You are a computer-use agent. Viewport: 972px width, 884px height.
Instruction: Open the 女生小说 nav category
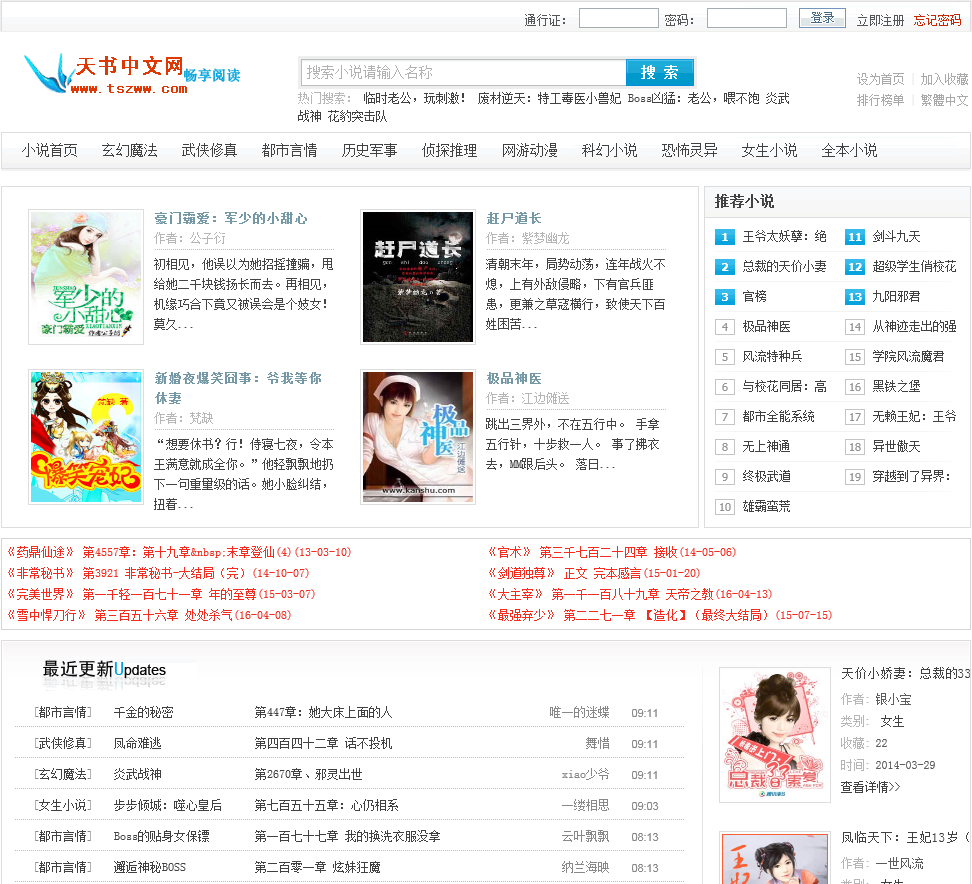pos(769,151)
